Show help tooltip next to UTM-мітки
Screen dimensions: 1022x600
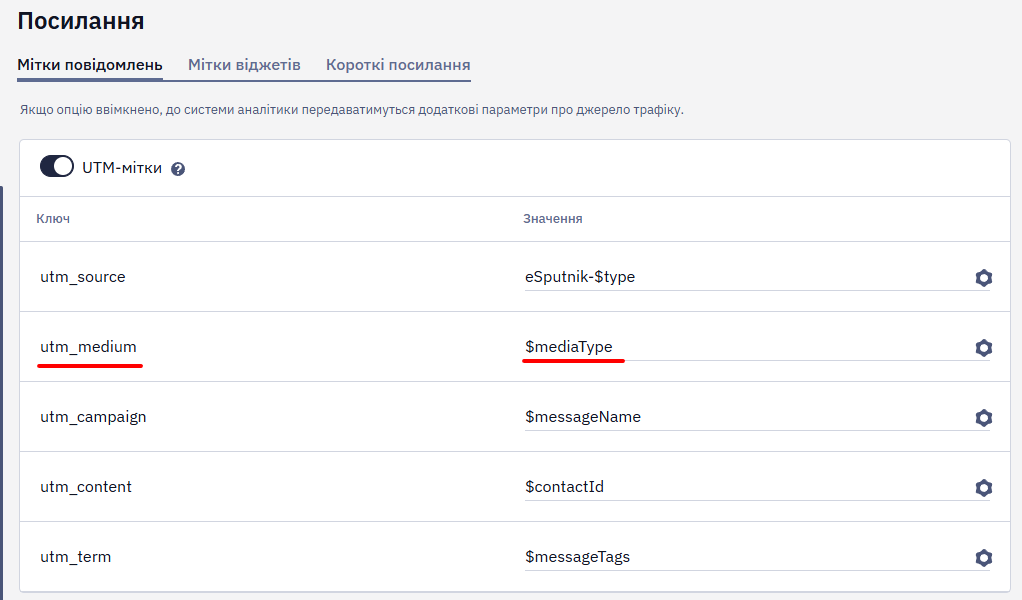point(178,169)
